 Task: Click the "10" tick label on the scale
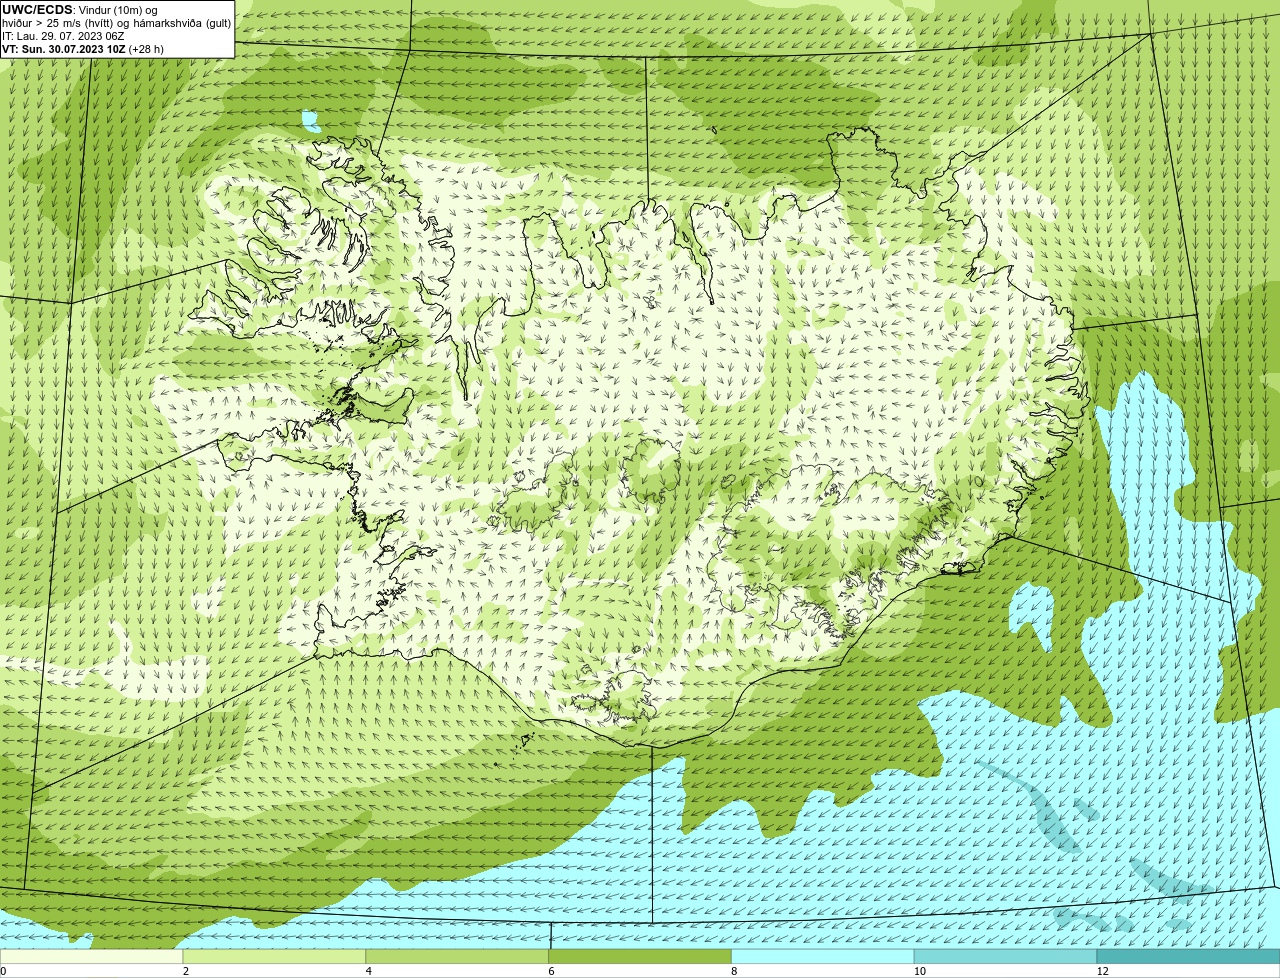tap(918, 971)
